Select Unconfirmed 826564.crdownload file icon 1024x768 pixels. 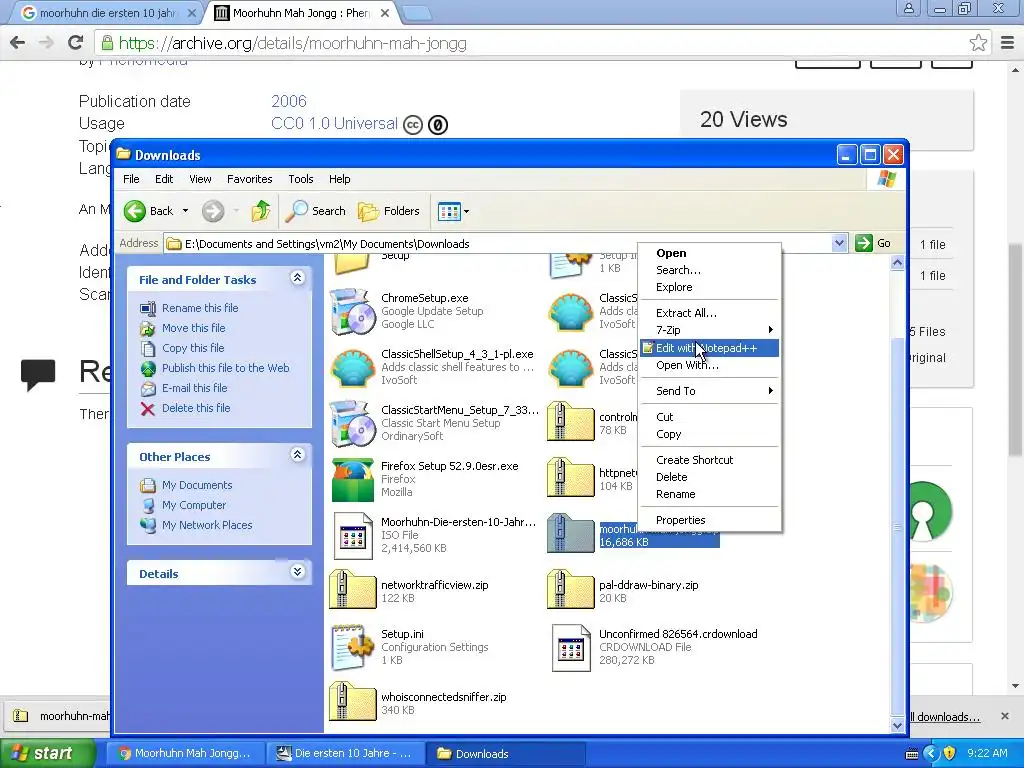[x=571, y=647]
